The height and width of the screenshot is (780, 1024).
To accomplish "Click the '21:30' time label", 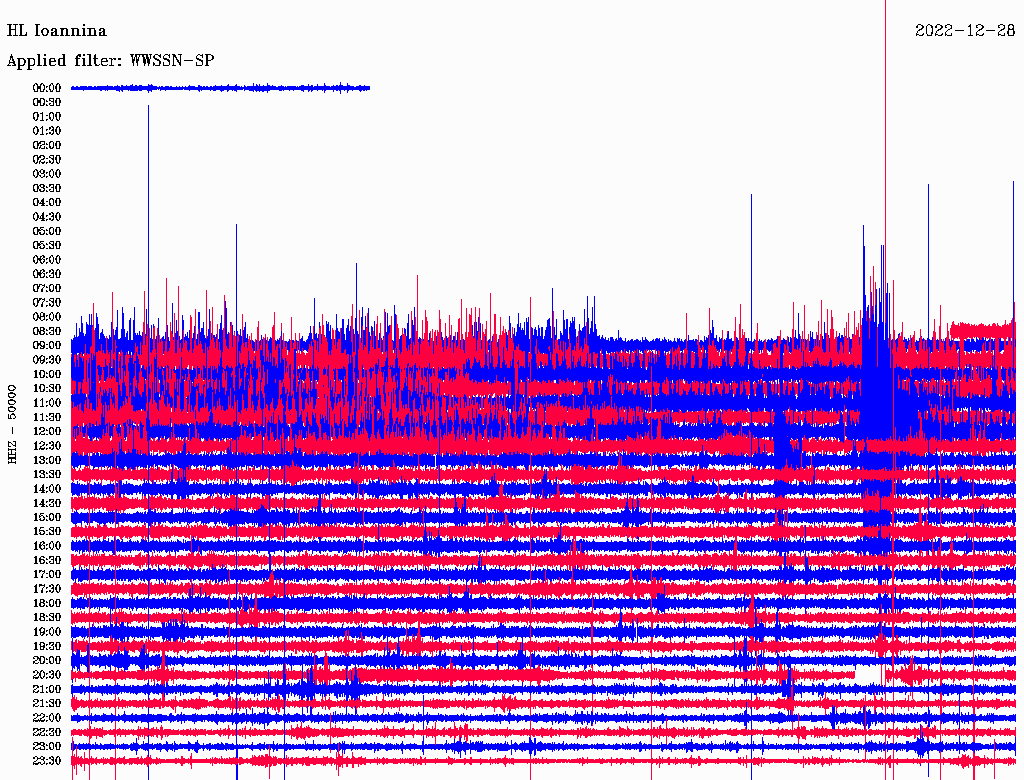I will pyautogui.click(x=47, y=704).
